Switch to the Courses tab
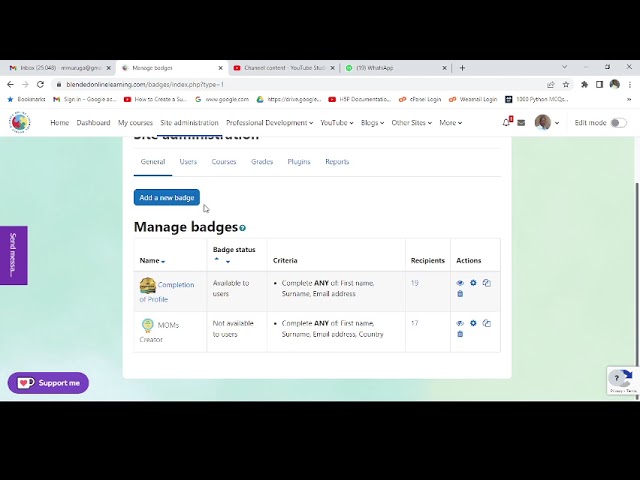This screenshot has height=480, width=640. 224,162
